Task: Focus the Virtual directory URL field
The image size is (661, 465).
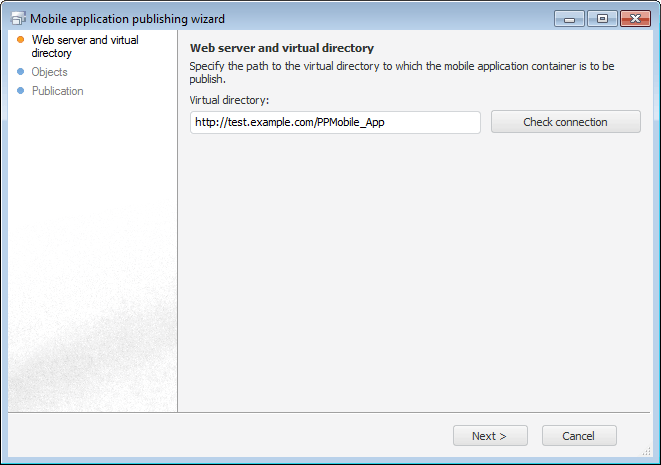Action: coord(335,122)
